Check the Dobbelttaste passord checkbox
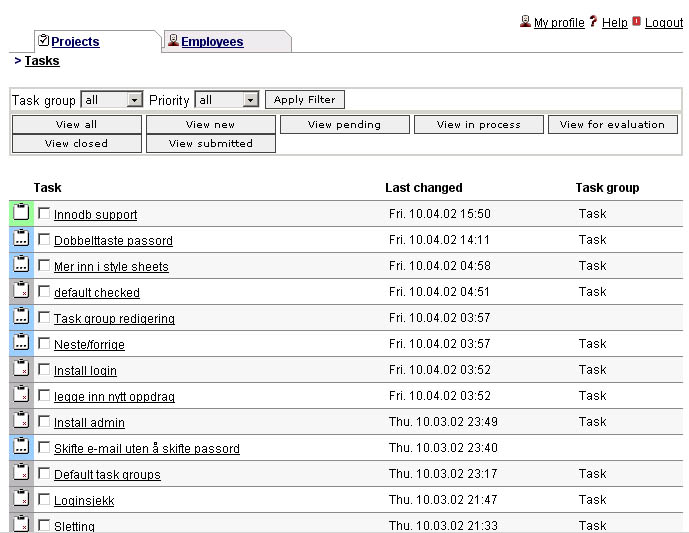This screenshot has height=533, width=689. (44, 239)
